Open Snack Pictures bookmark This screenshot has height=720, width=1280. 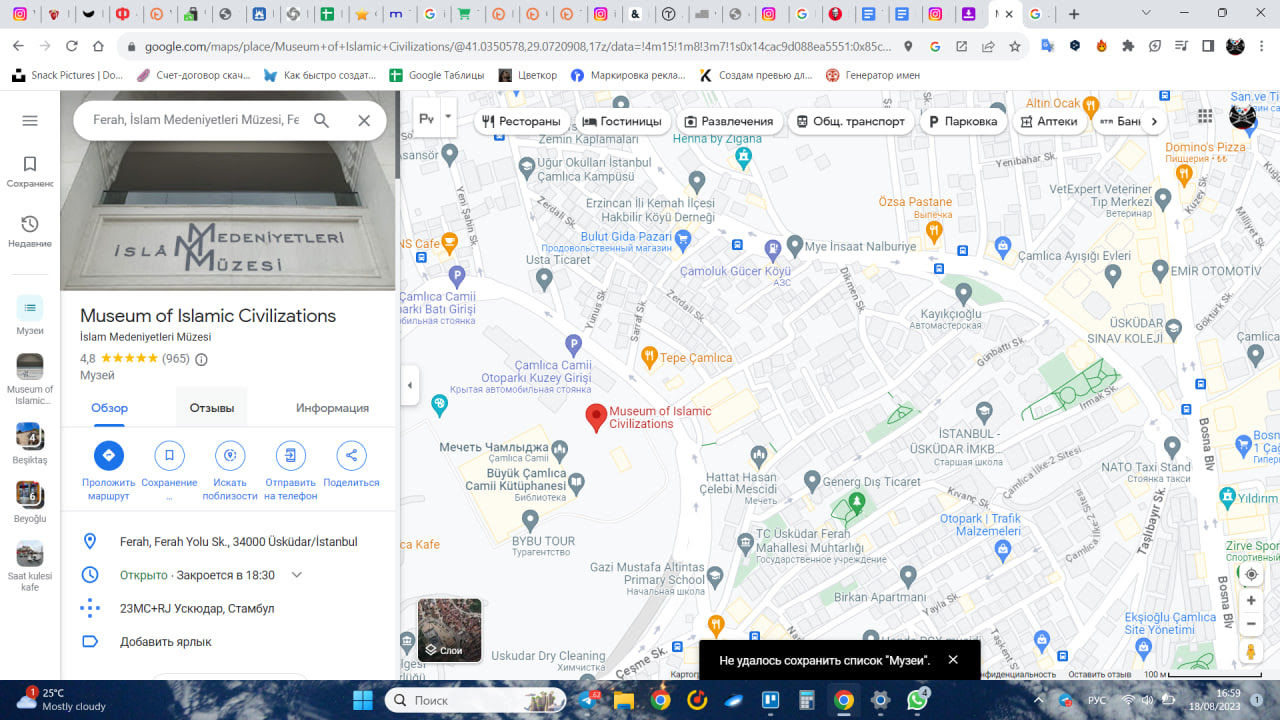coord(68,75)
